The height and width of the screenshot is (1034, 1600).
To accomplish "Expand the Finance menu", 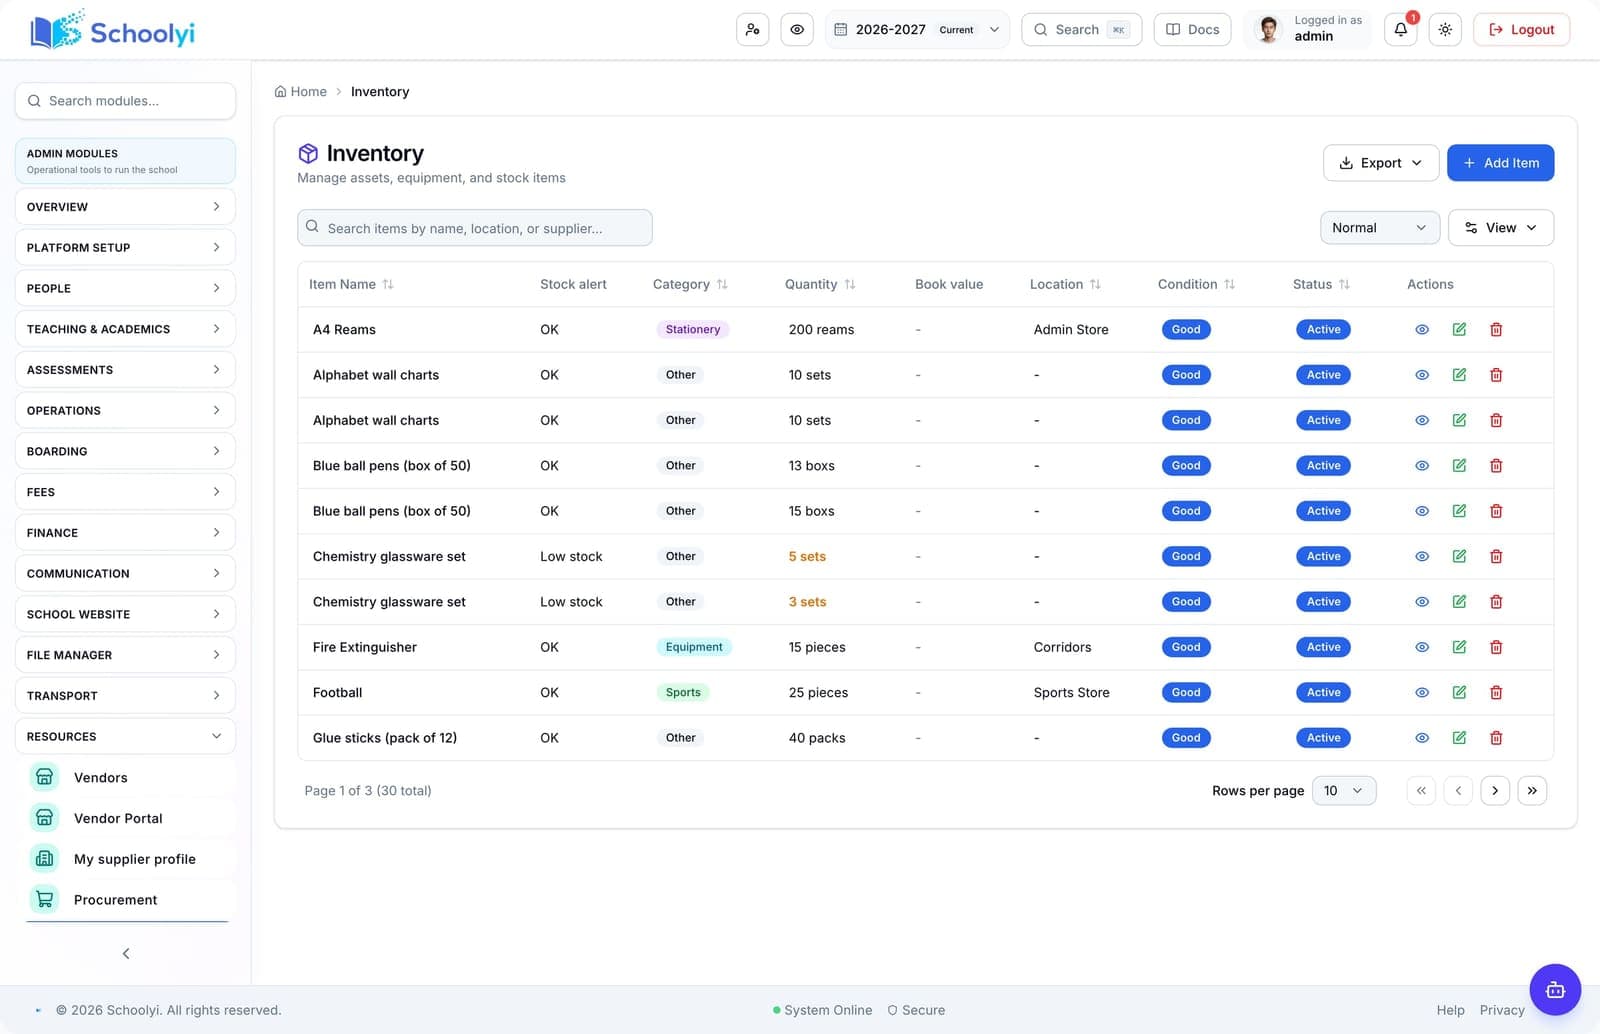I will pos(126,533).
